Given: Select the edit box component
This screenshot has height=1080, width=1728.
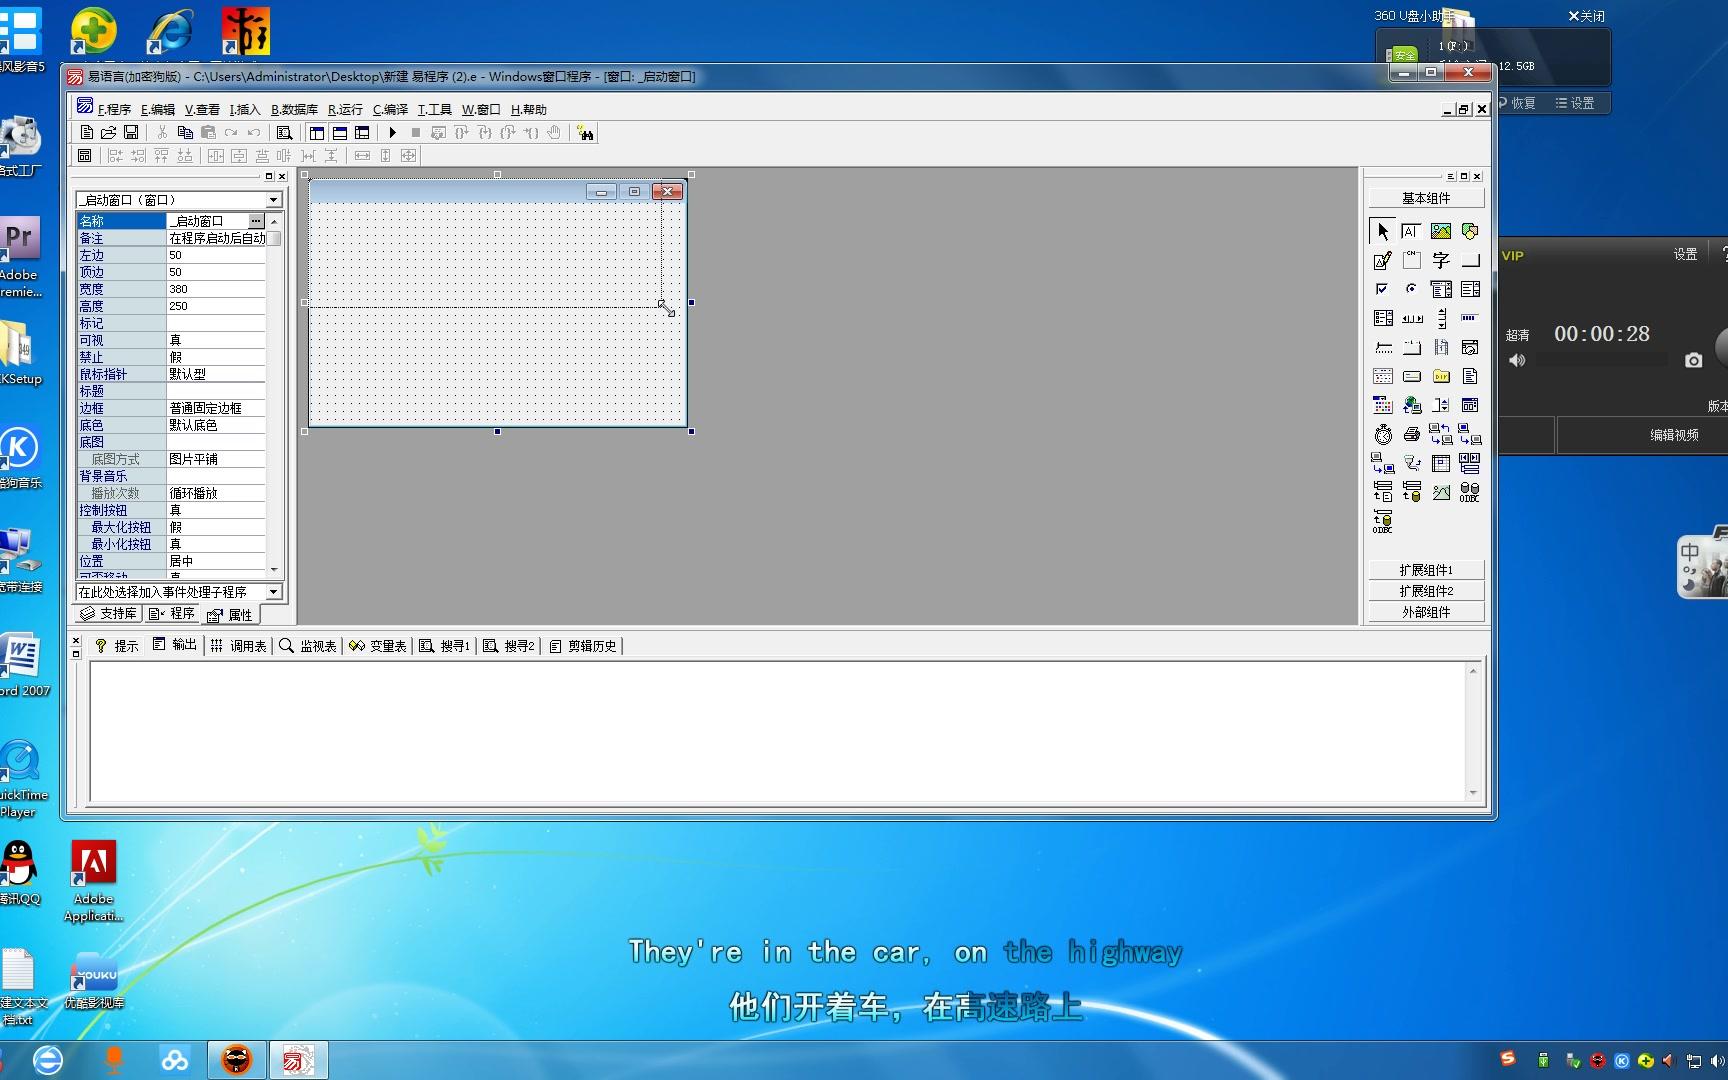Looking at the screenshot, I should click(x=1411, y=231).
